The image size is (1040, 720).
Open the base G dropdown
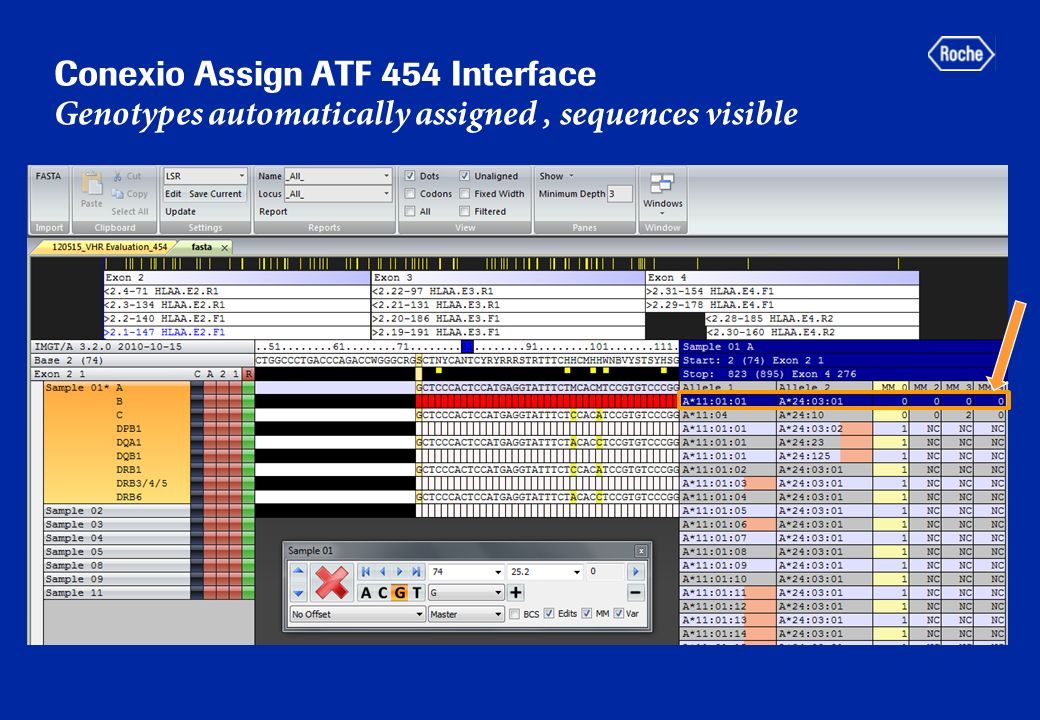point(498,593)
